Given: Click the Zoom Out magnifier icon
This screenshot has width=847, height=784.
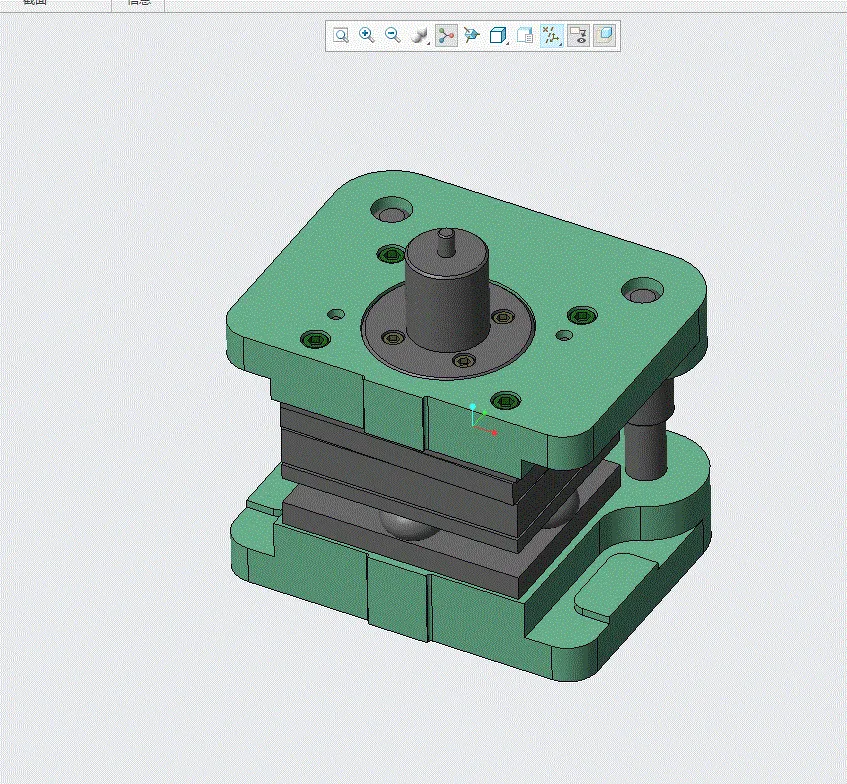Looking at the screenshot, I should click(x=393, y=36).
